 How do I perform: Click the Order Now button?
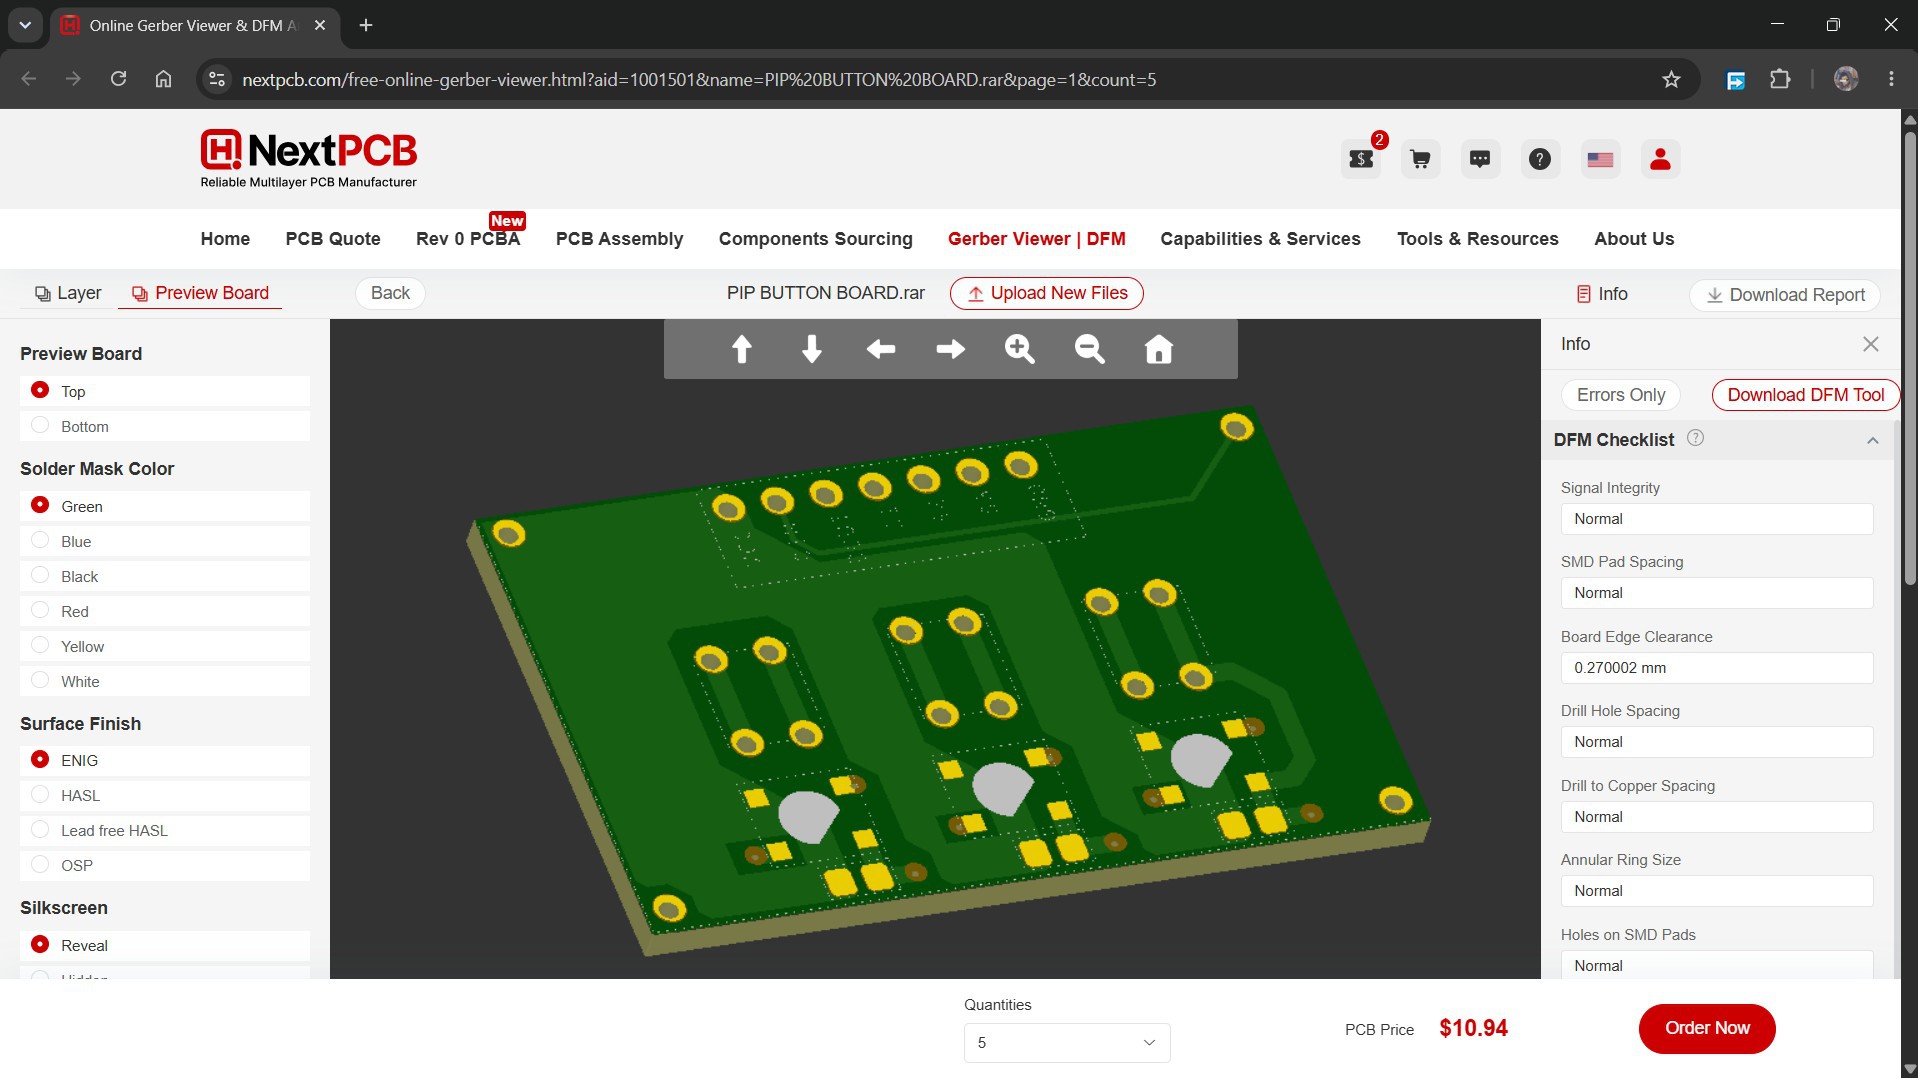(1707, 1028)
